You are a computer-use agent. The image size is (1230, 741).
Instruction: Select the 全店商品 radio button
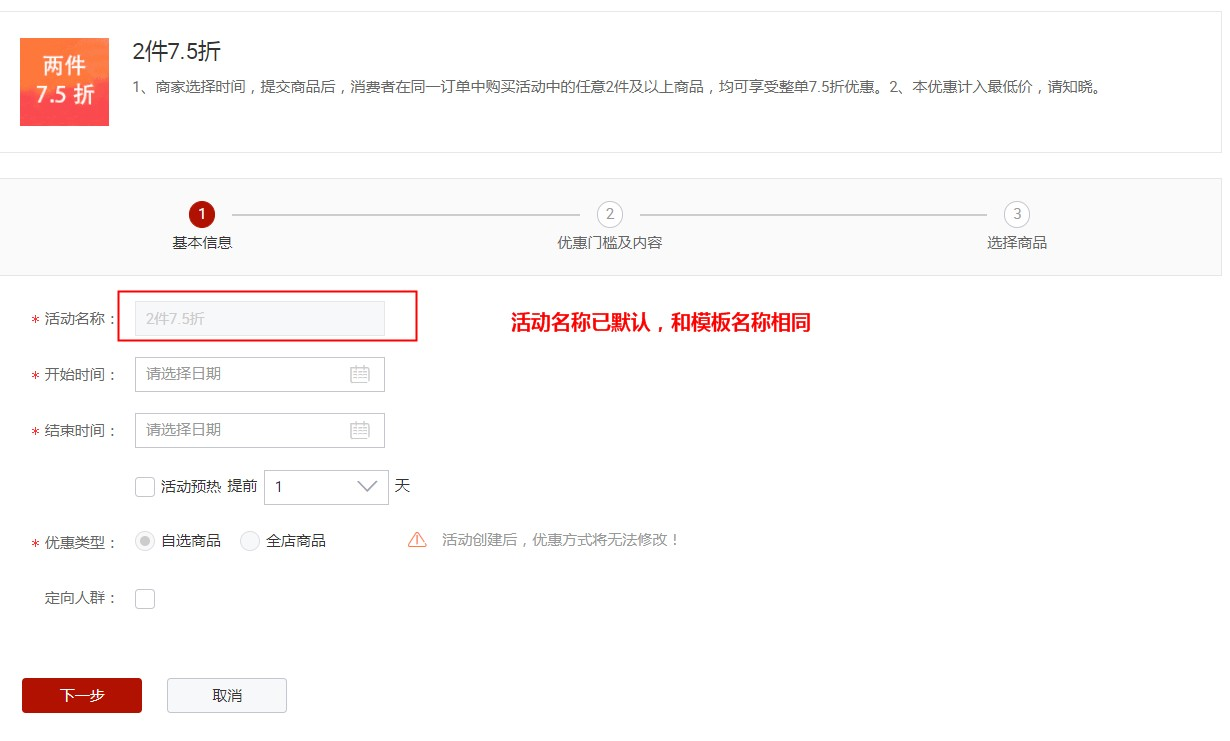point(249,540)
